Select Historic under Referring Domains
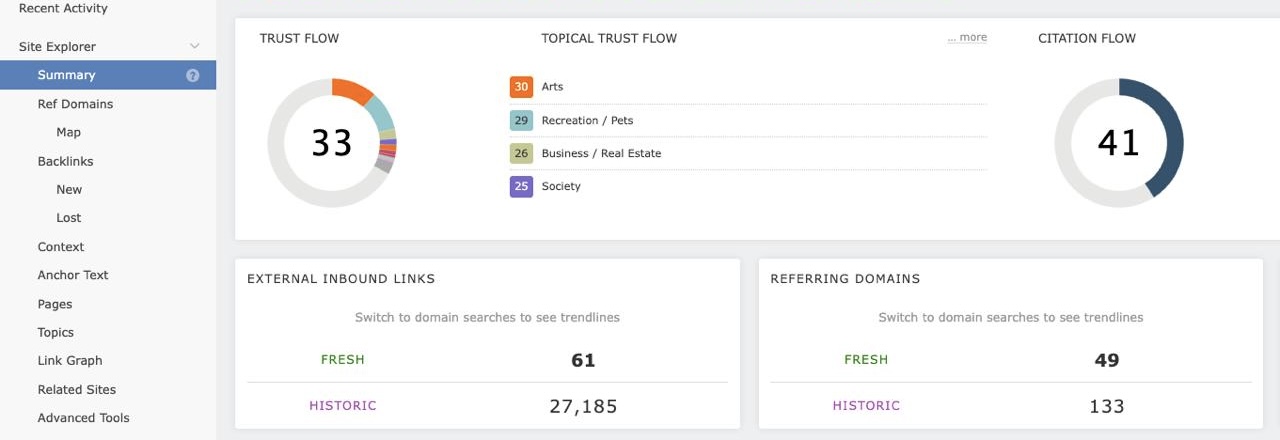 tap(866, 406)
